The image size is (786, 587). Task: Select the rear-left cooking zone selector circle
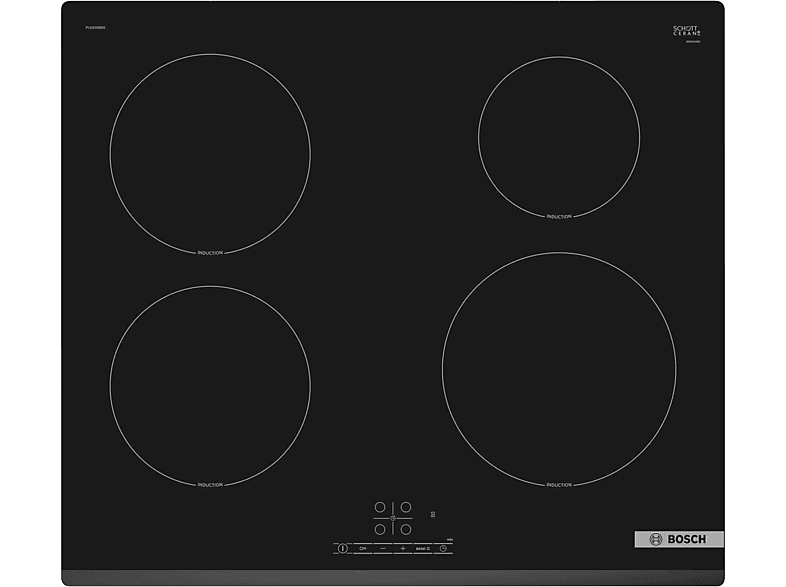380,507
